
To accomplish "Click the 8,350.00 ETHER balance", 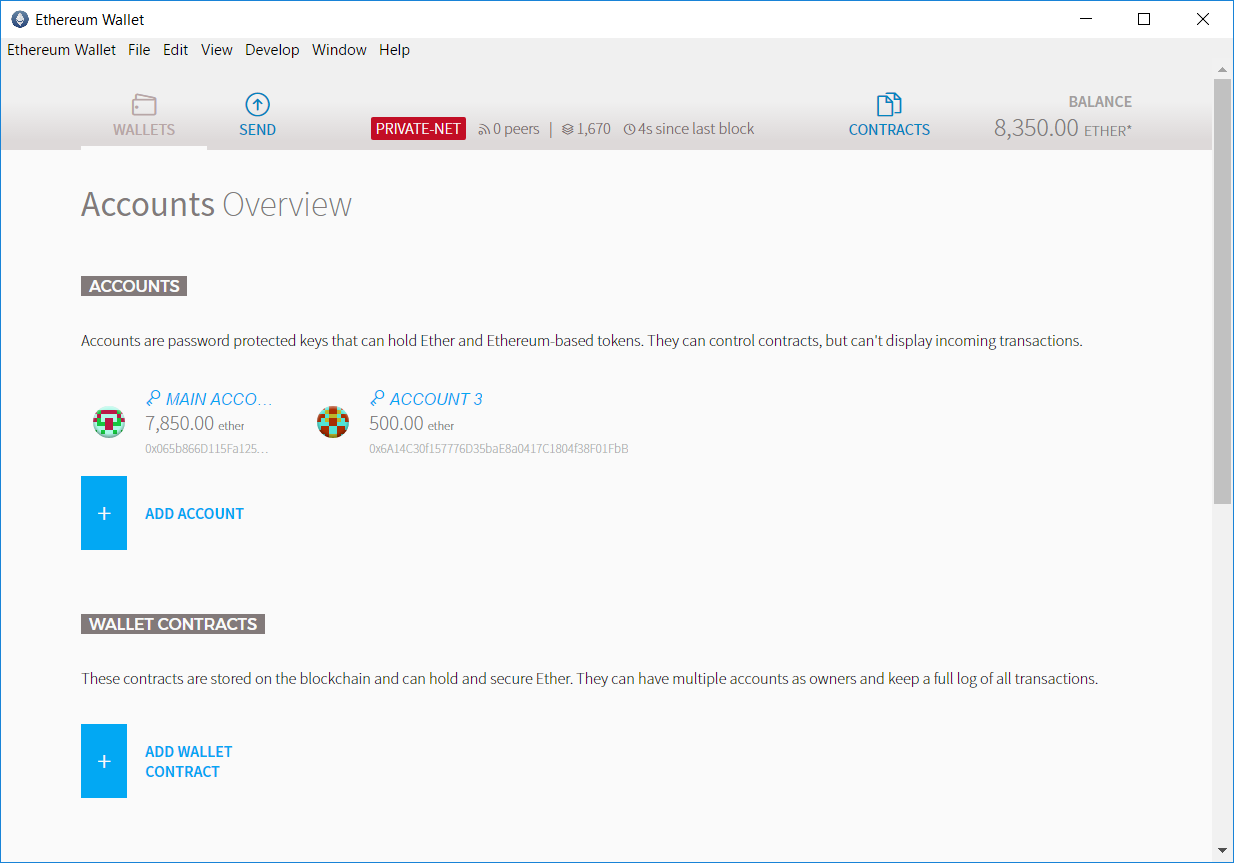I will click(1063, 128).
